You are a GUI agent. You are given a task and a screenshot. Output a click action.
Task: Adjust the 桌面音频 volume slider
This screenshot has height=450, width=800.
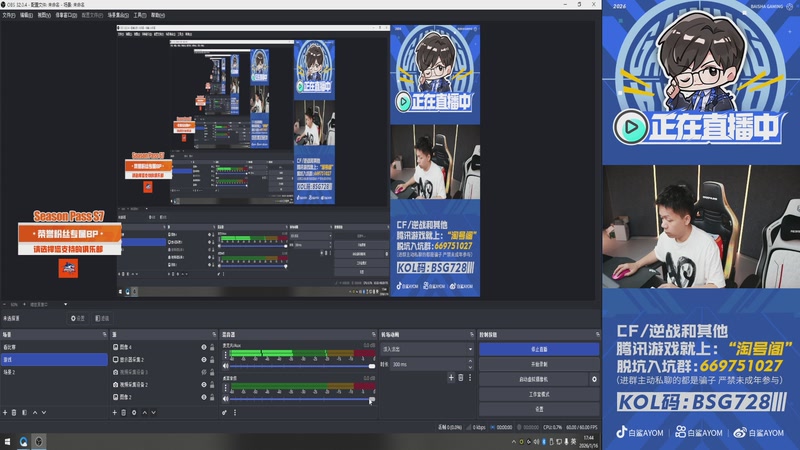coord(302,399)
